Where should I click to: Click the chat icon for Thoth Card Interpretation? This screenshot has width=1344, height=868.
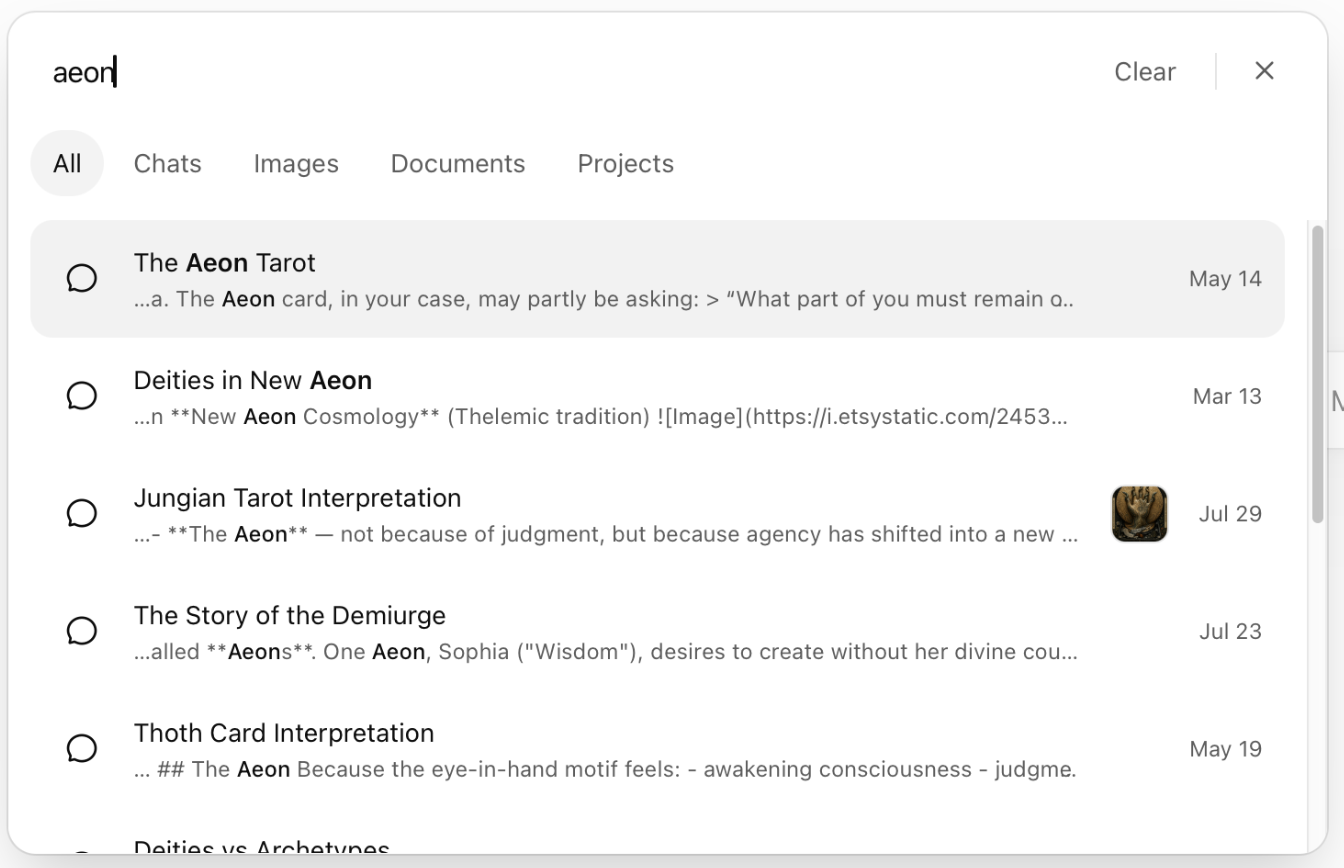point(82,749)
